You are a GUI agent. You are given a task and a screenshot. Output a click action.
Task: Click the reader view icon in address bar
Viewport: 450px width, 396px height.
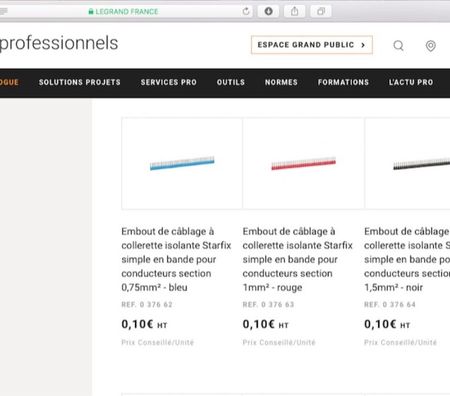pos(3,12)
